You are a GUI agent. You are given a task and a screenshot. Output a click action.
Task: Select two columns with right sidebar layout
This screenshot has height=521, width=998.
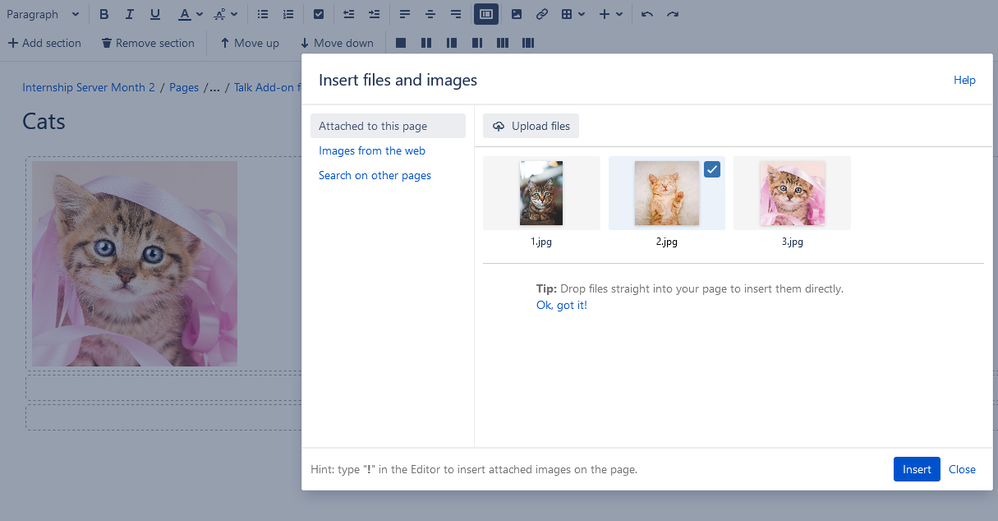[x=477, y=43]
